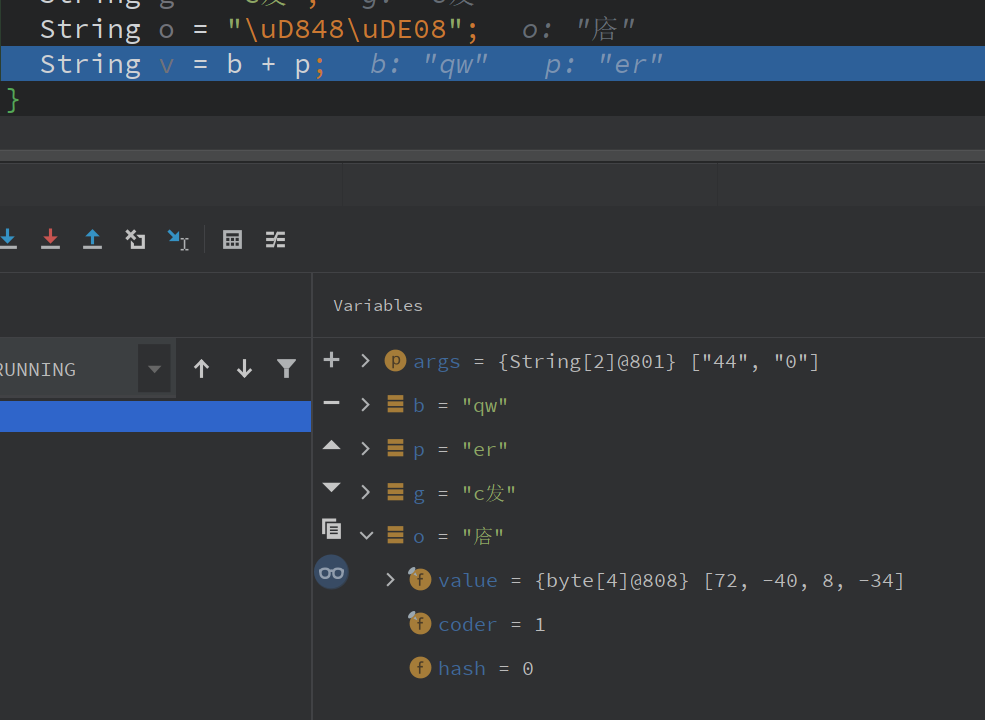Expand the p variable node
Screen dimensions: 985x720
point(366,449)
